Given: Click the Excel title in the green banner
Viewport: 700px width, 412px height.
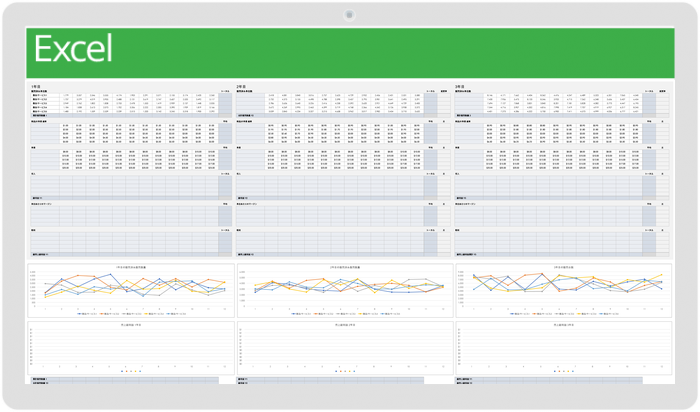Looking at the screenshot, I should click(73, 49).
